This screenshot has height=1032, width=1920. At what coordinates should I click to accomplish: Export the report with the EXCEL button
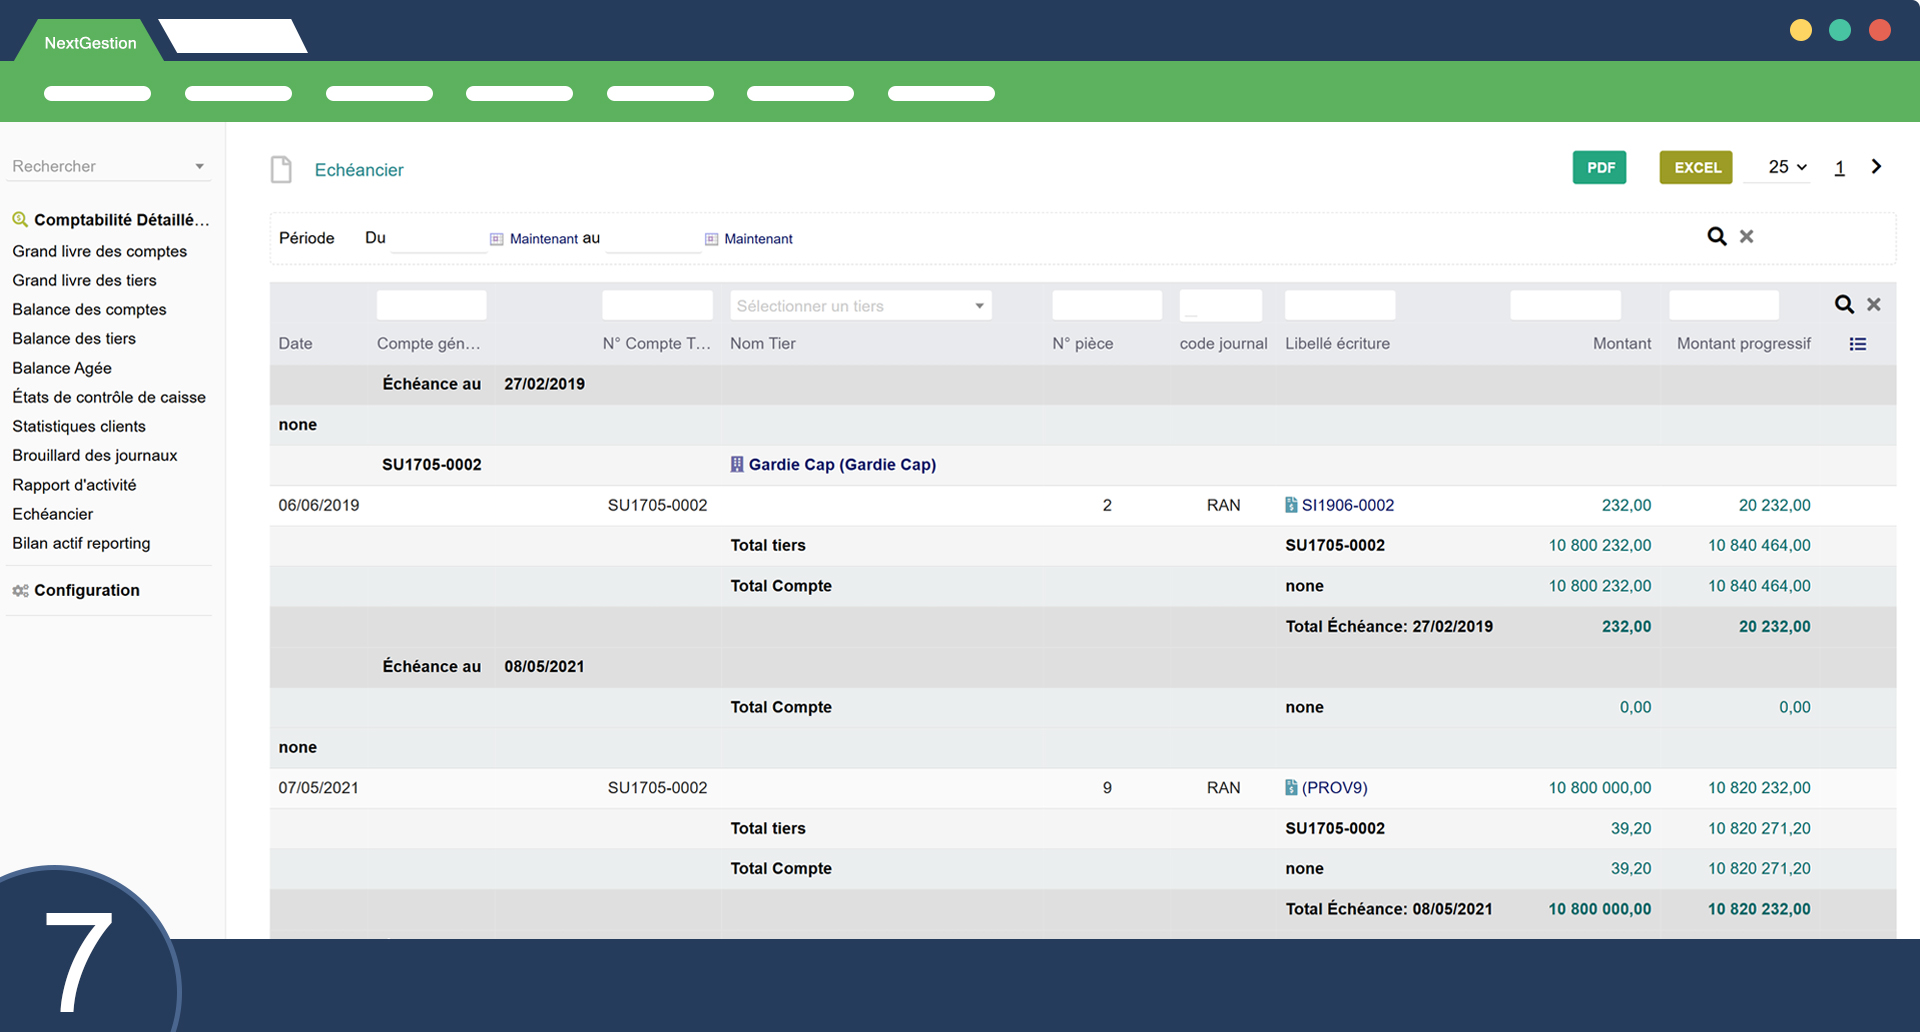[1696, 168]
